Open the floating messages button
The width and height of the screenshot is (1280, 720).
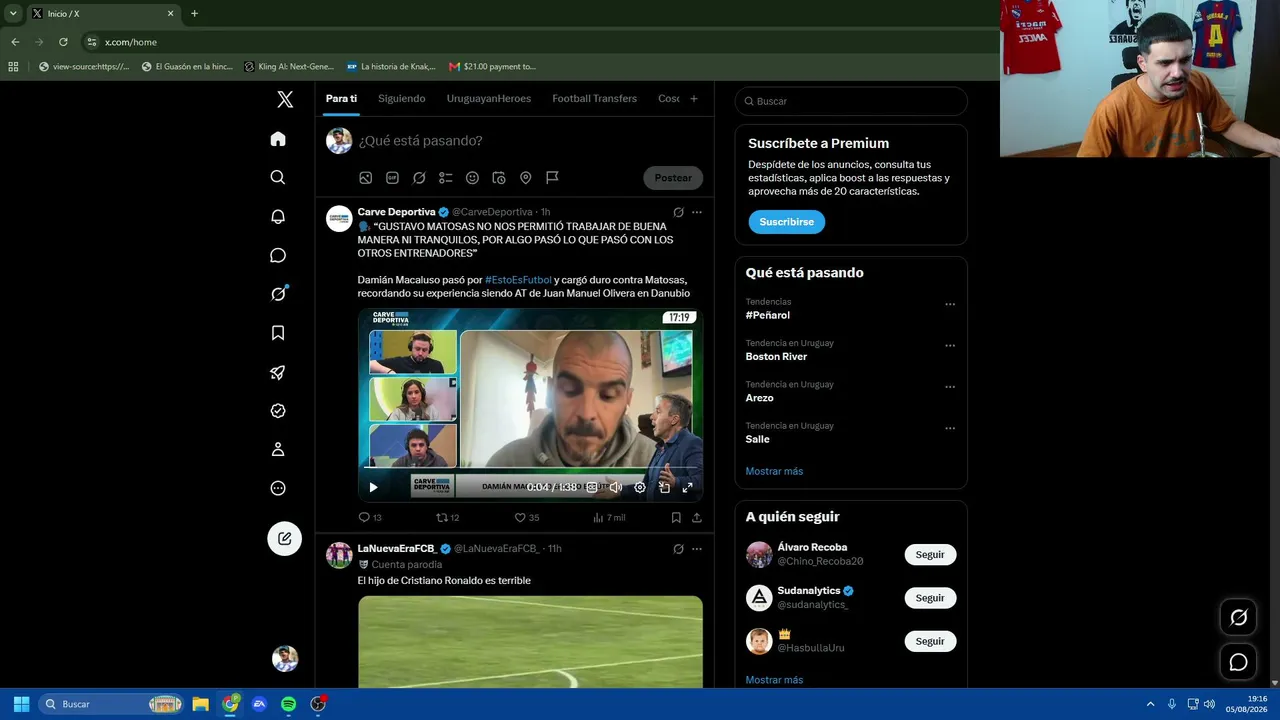click(x=1238, y=662)
